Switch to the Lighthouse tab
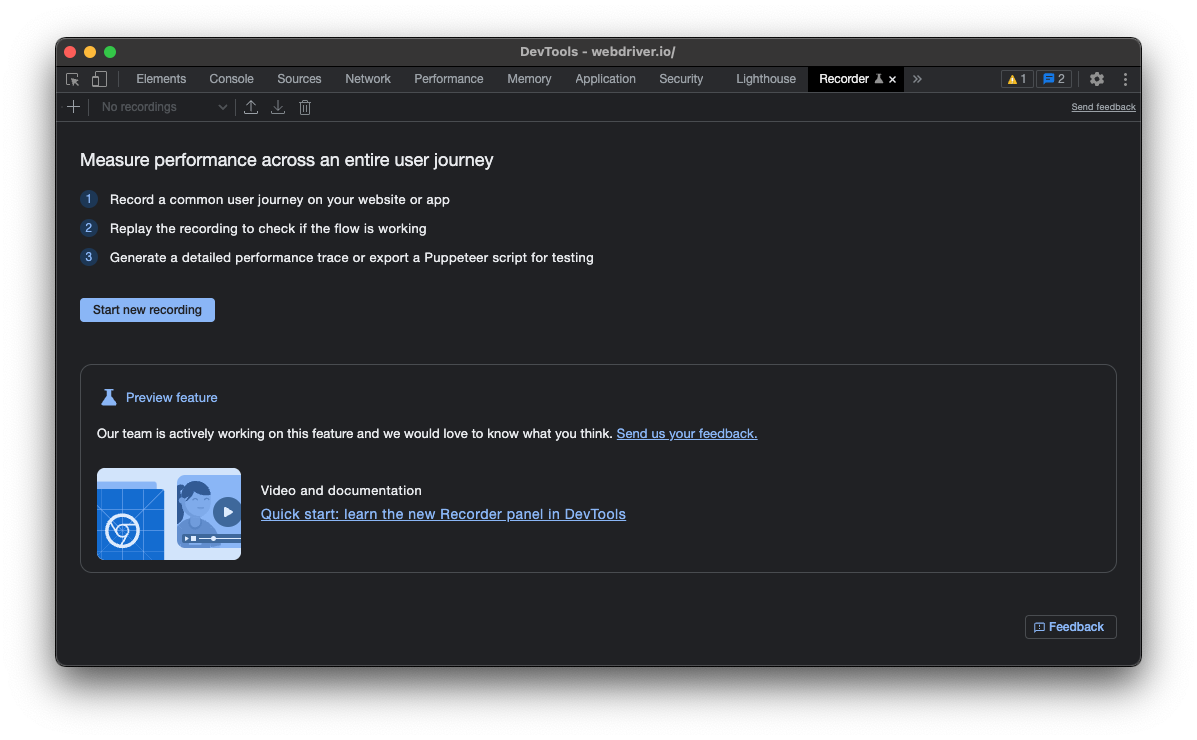Viewport: 1197px width, 740px height. (766, 79)
